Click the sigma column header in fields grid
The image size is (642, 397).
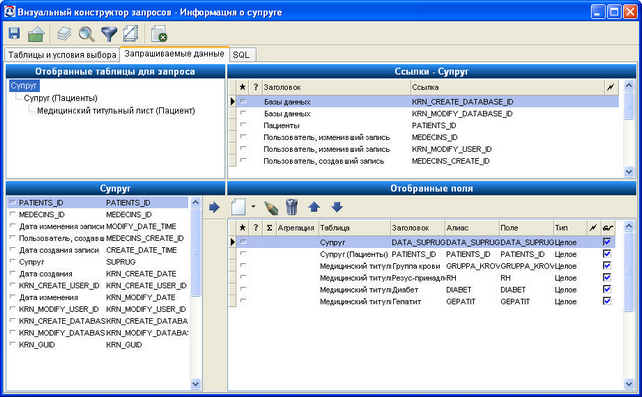coord(269,228)
